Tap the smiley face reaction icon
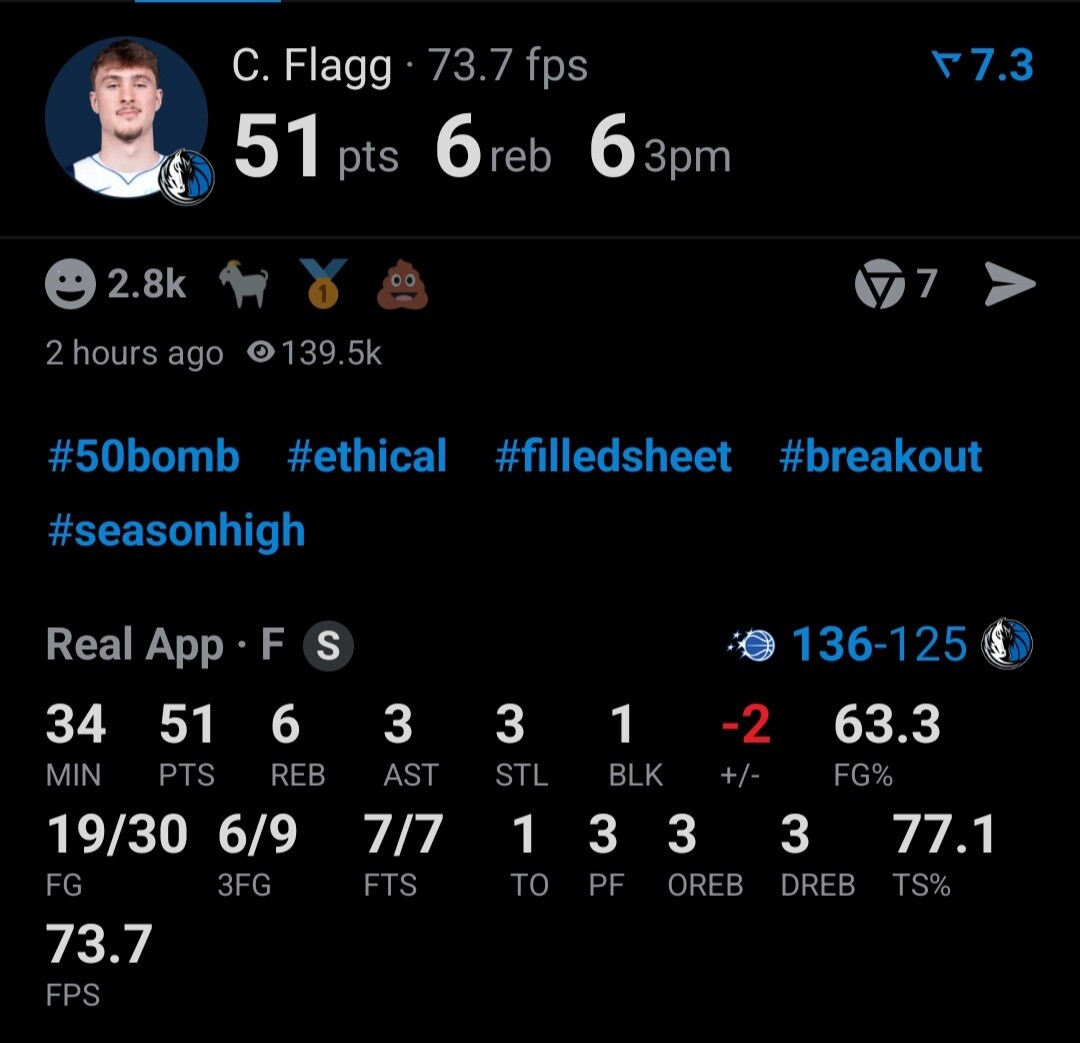Image resolution: width=1080 pixels, height=1043 pixels. (x=71, y=284)
